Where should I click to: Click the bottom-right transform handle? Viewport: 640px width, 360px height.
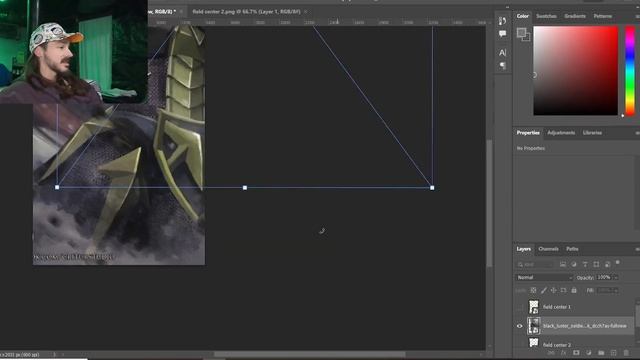432,188
